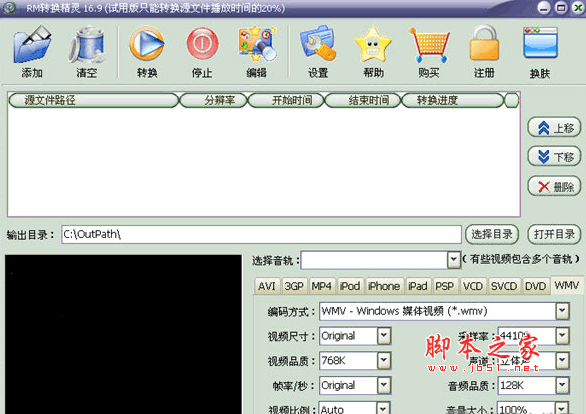Remove selected file with 删除 button
The image size is (586, 414).
(554, 186)
